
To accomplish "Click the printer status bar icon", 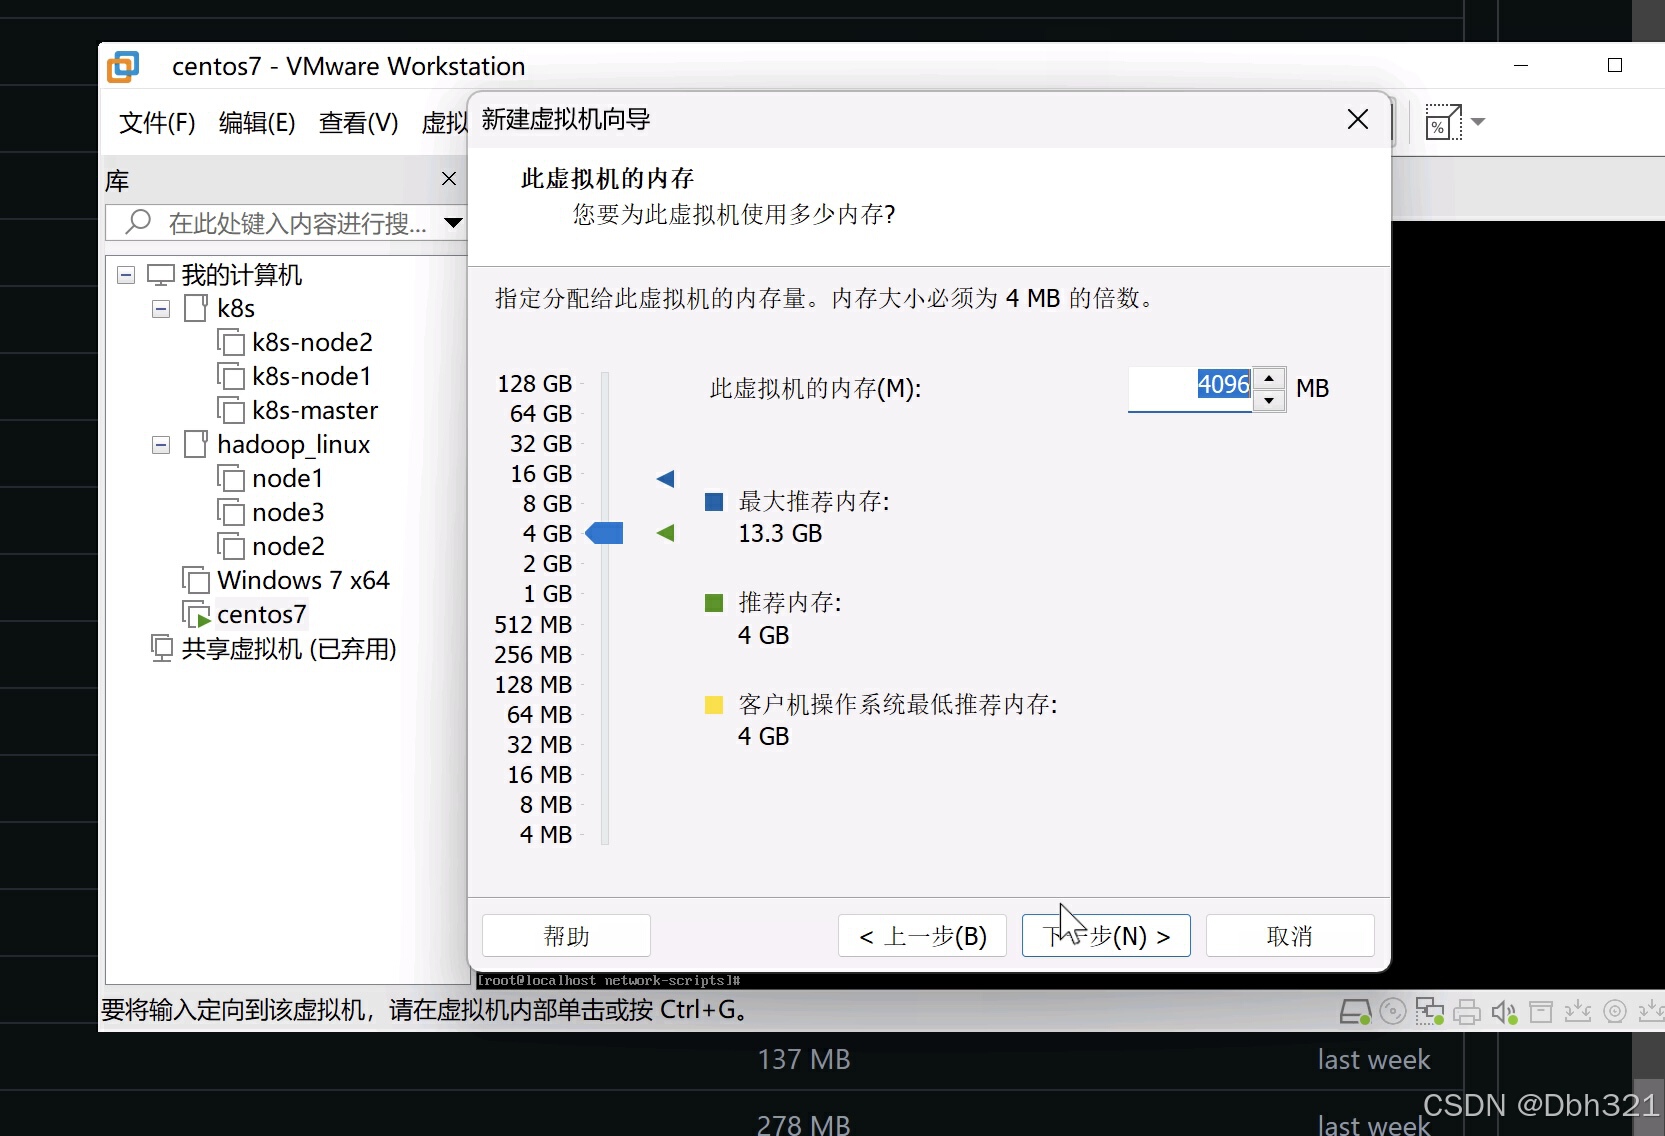I will click(1467, 1012).
